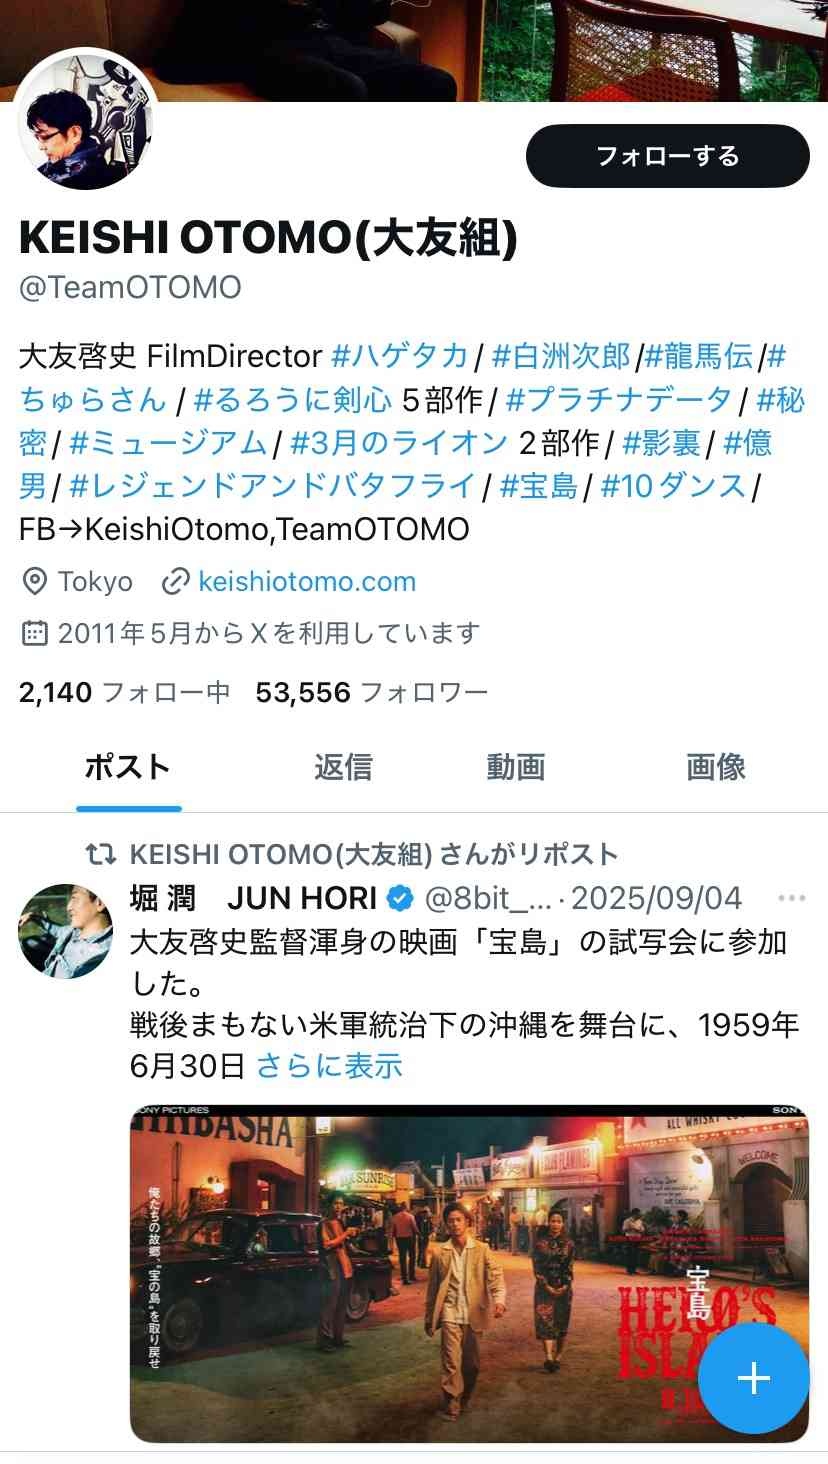Tap the link icon beside keishiotomo.com

pos(176,581)
